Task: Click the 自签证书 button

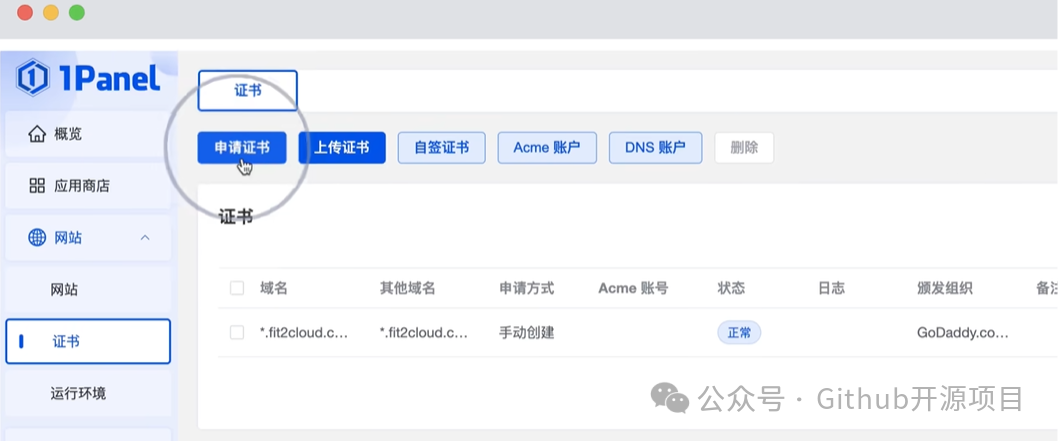Action: (x=441, y=148)
